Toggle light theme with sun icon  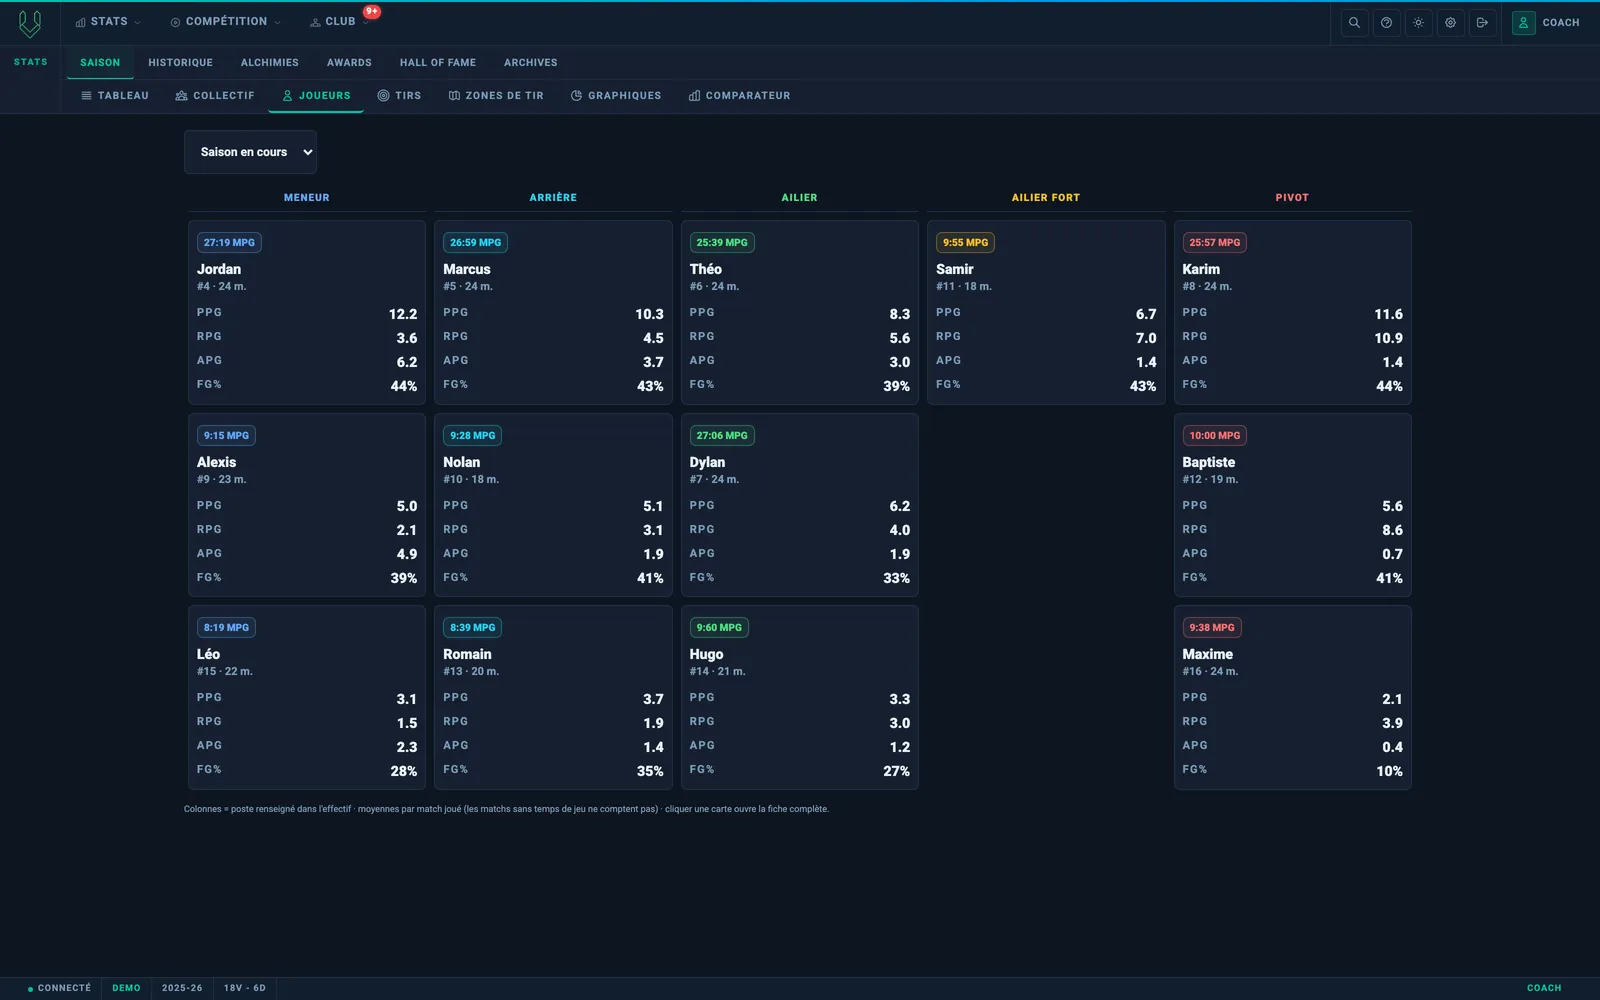click(1418, 22)
